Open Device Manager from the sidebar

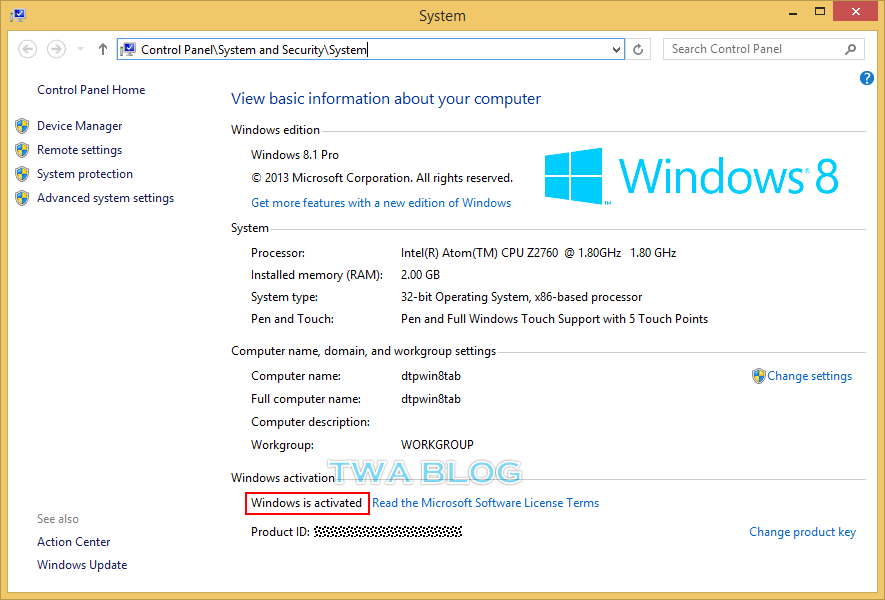coord(79,125)
